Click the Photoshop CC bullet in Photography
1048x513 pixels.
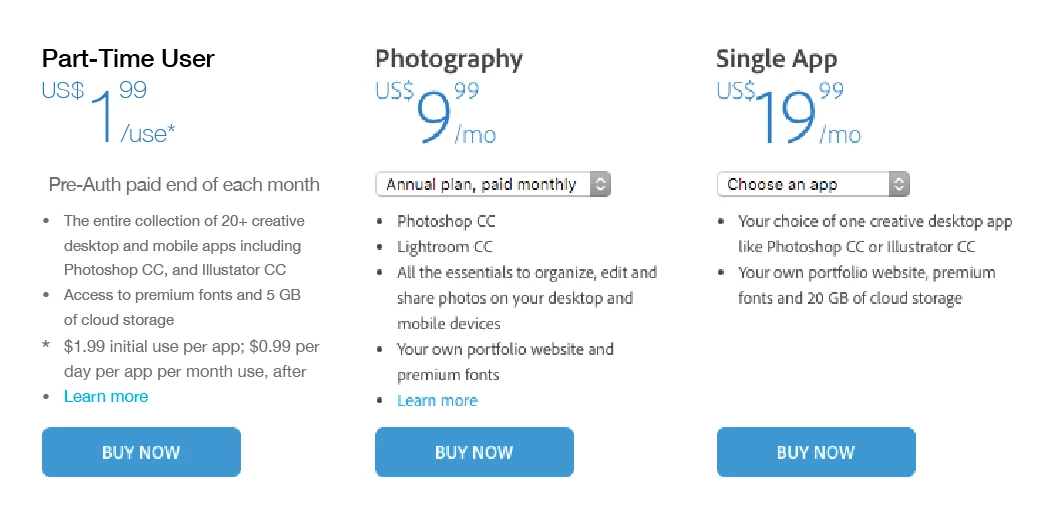(x=446, y=221)
